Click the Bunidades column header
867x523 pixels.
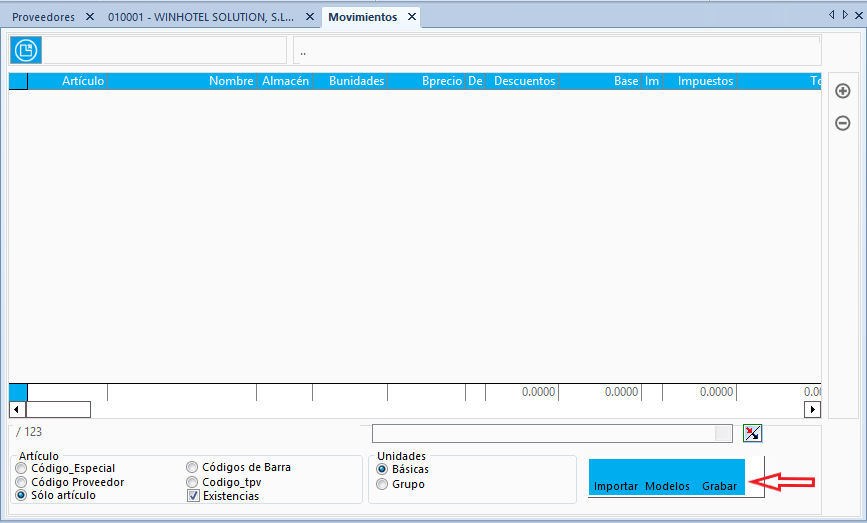(x=350, y=81)
